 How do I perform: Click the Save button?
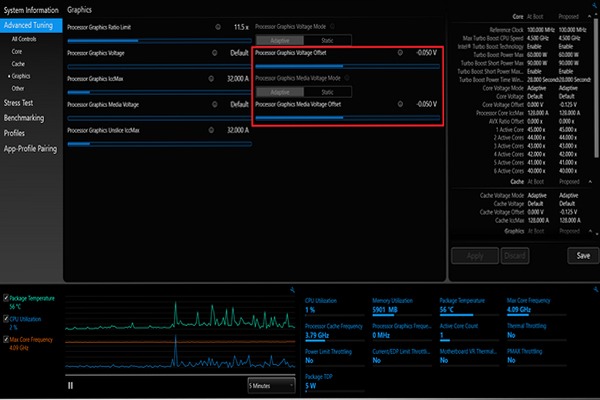583,256
